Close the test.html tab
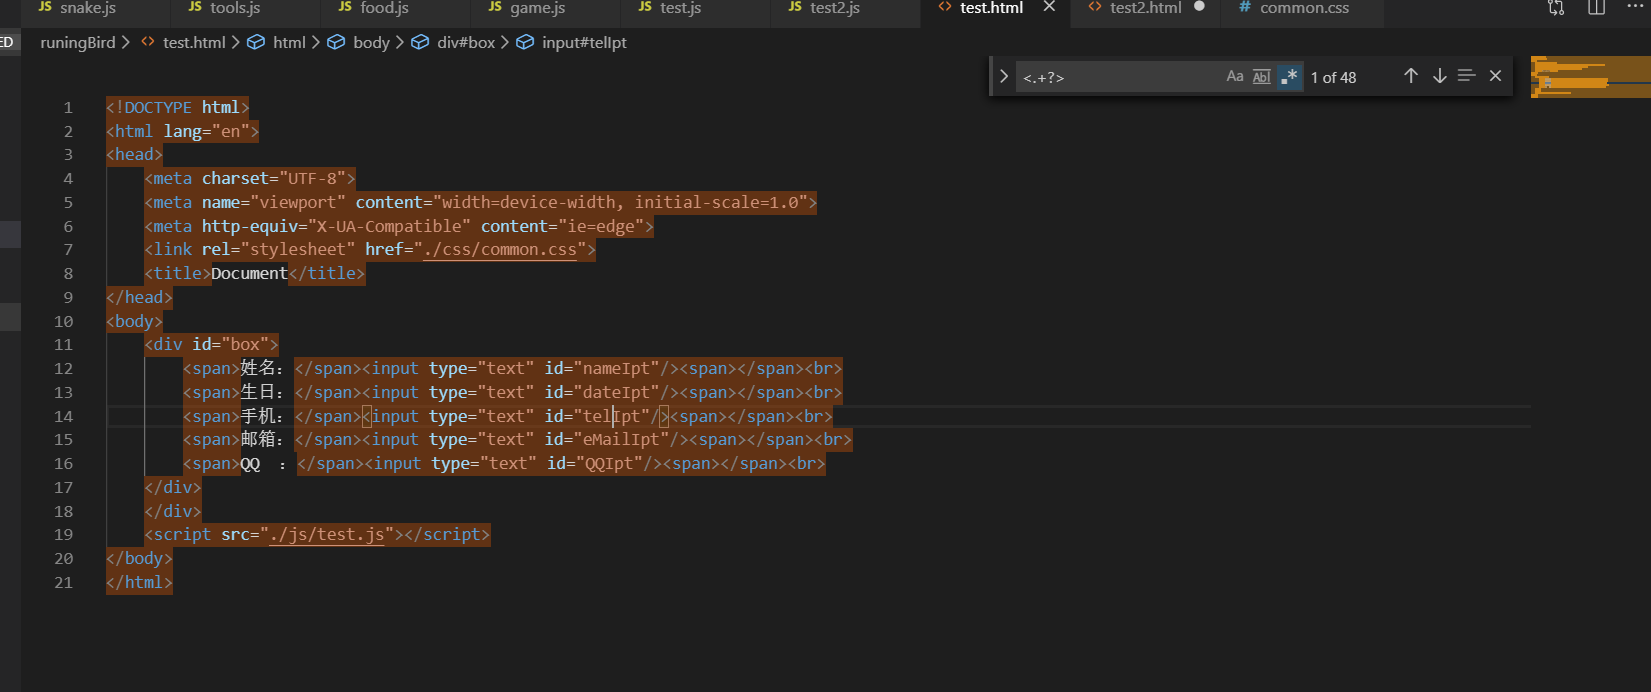 (1049, 7)
